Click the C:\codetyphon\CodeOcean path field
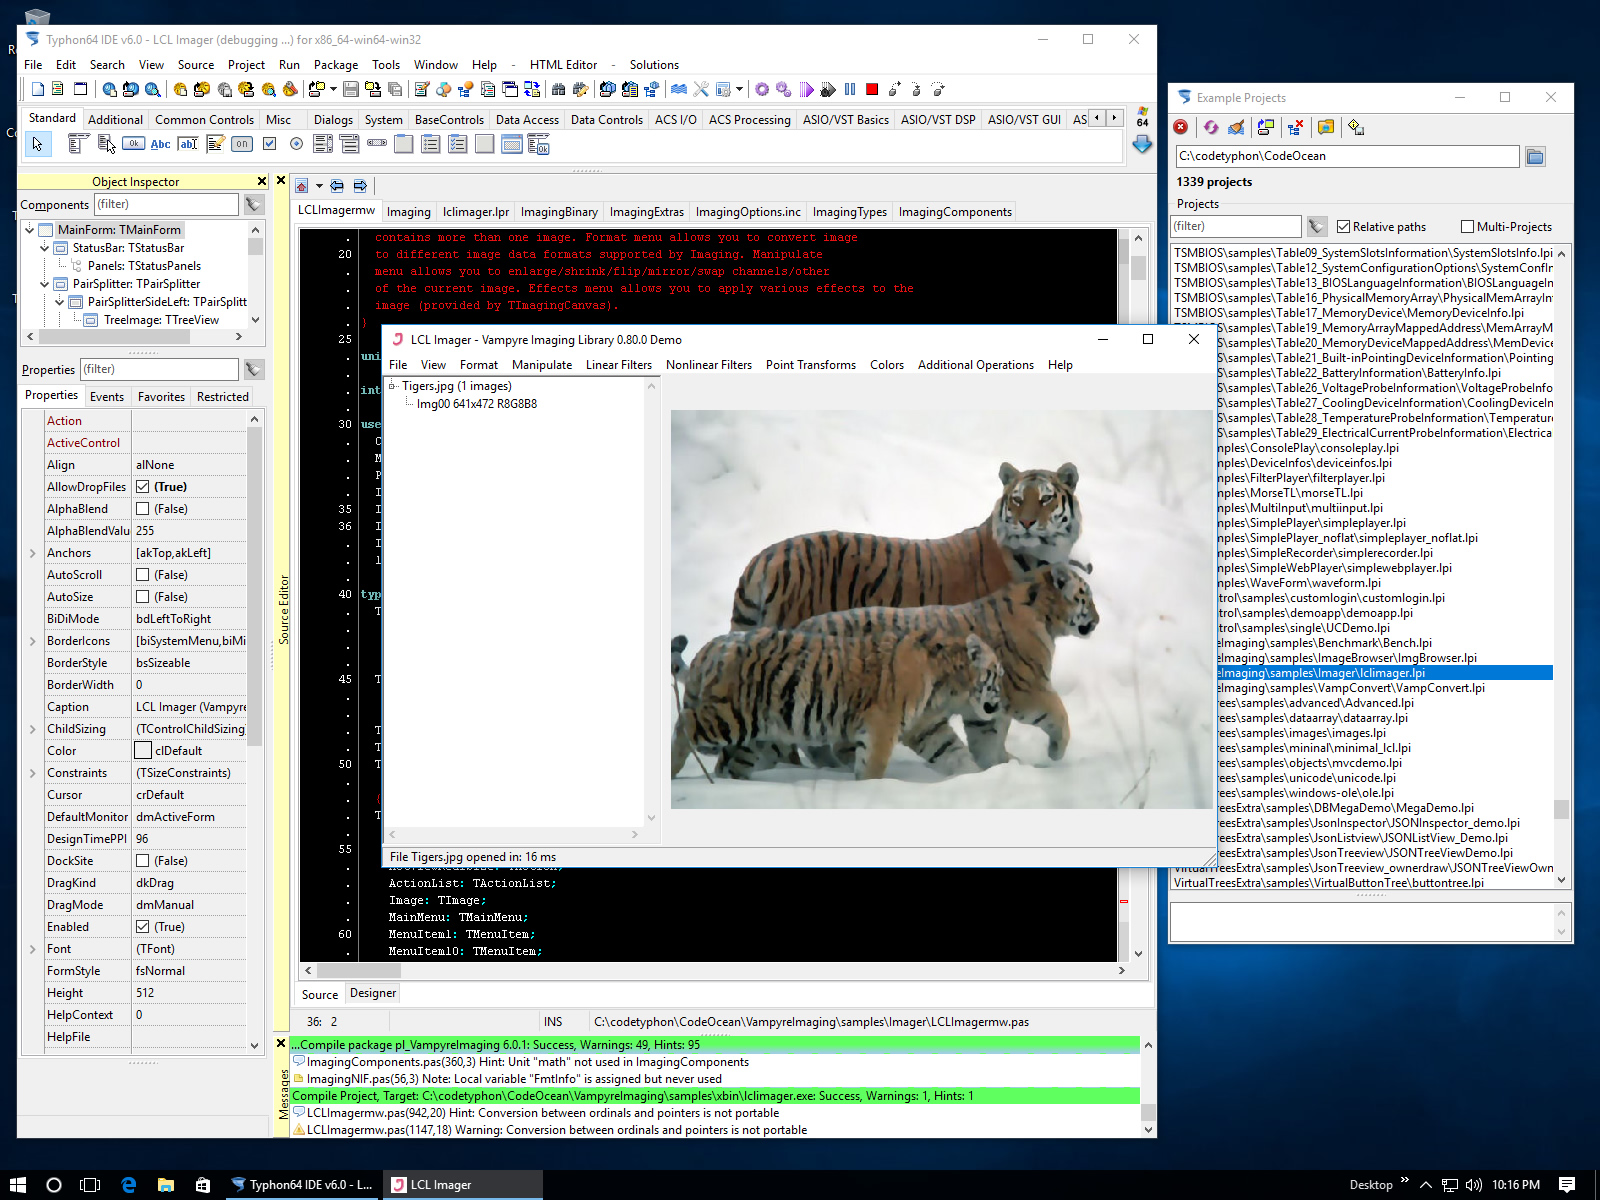Image resolution: width=1600 pixels, height=1200 pixels. 1346,156
